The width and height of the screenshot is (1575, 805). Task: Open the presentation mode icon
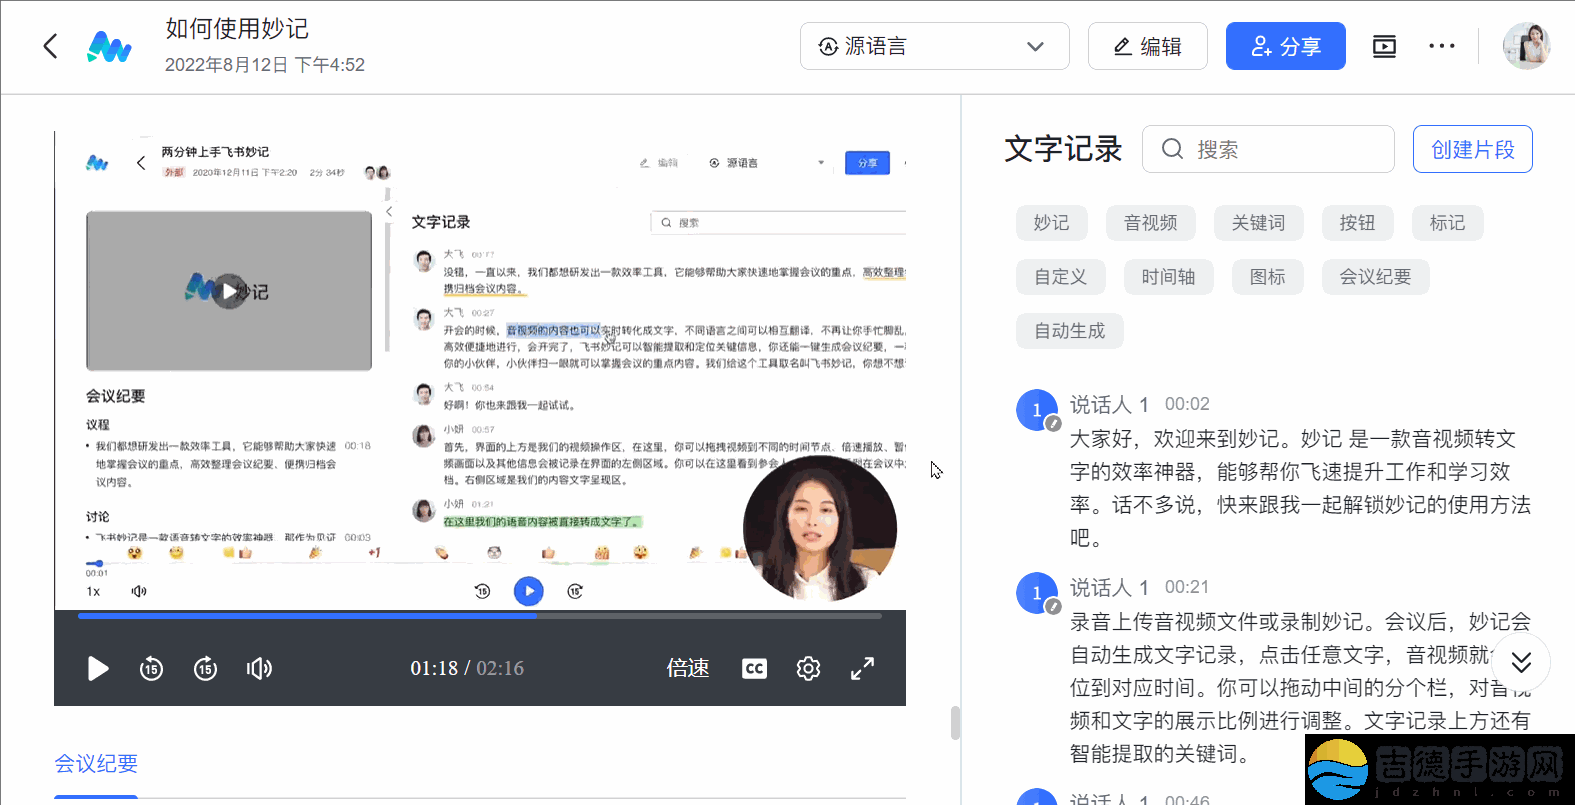click(x=1384, y=46)
